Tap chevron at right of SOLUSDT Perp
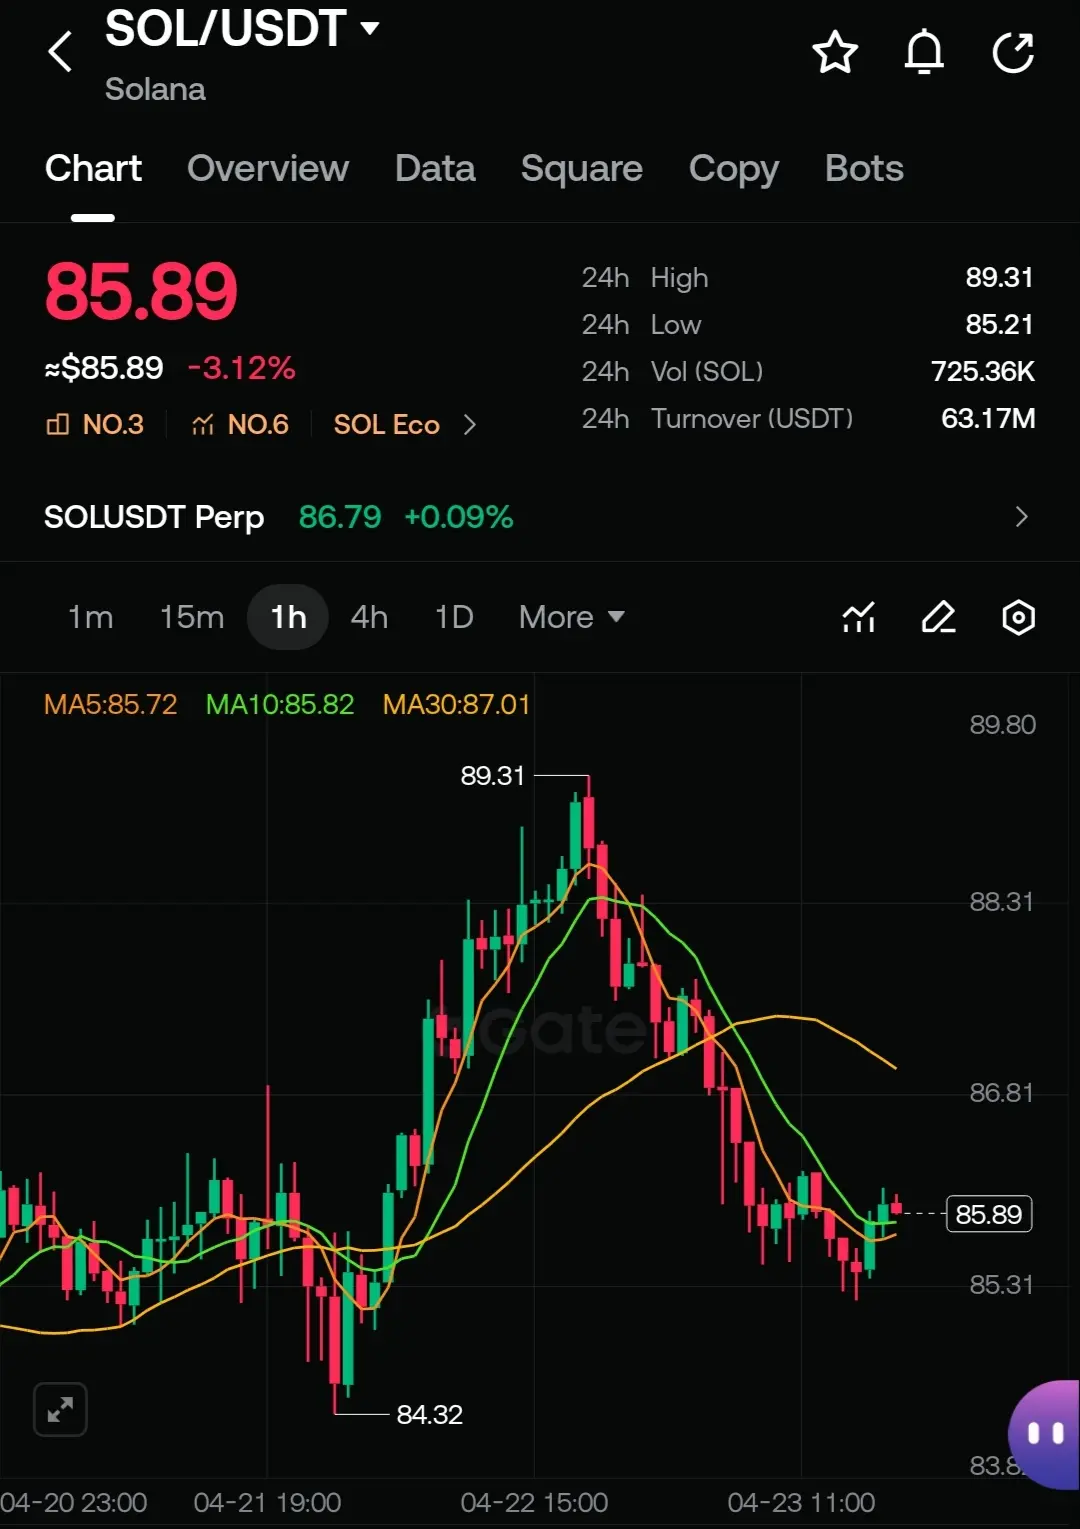Viewport: 1080px width, 1529px height. pos(1021,517)
